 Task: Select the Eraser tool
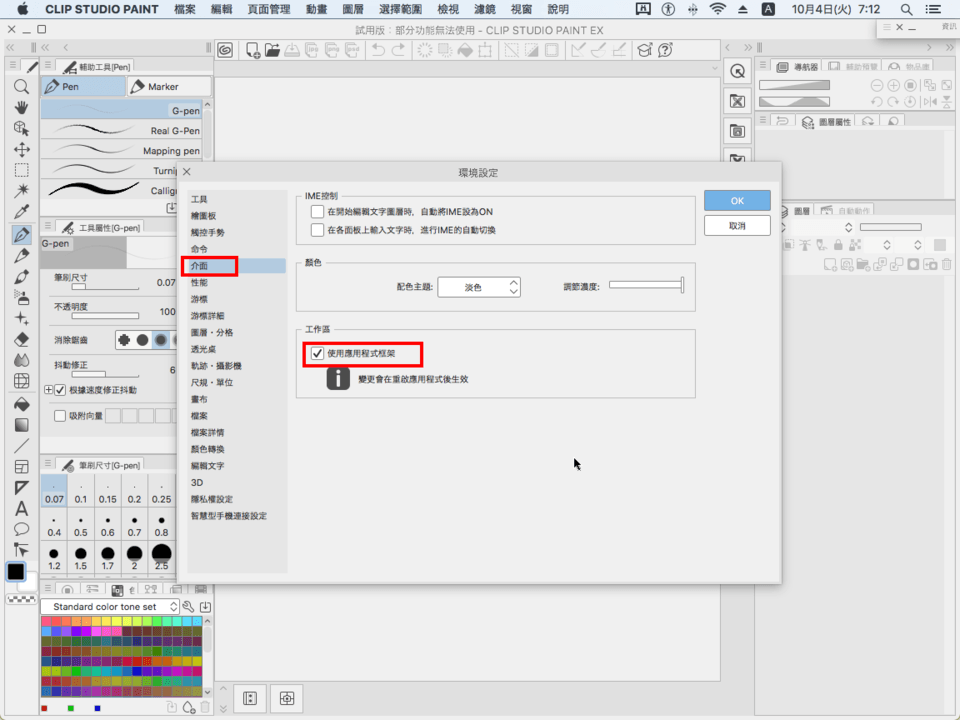pyautogui.click(x=21, y=339)
